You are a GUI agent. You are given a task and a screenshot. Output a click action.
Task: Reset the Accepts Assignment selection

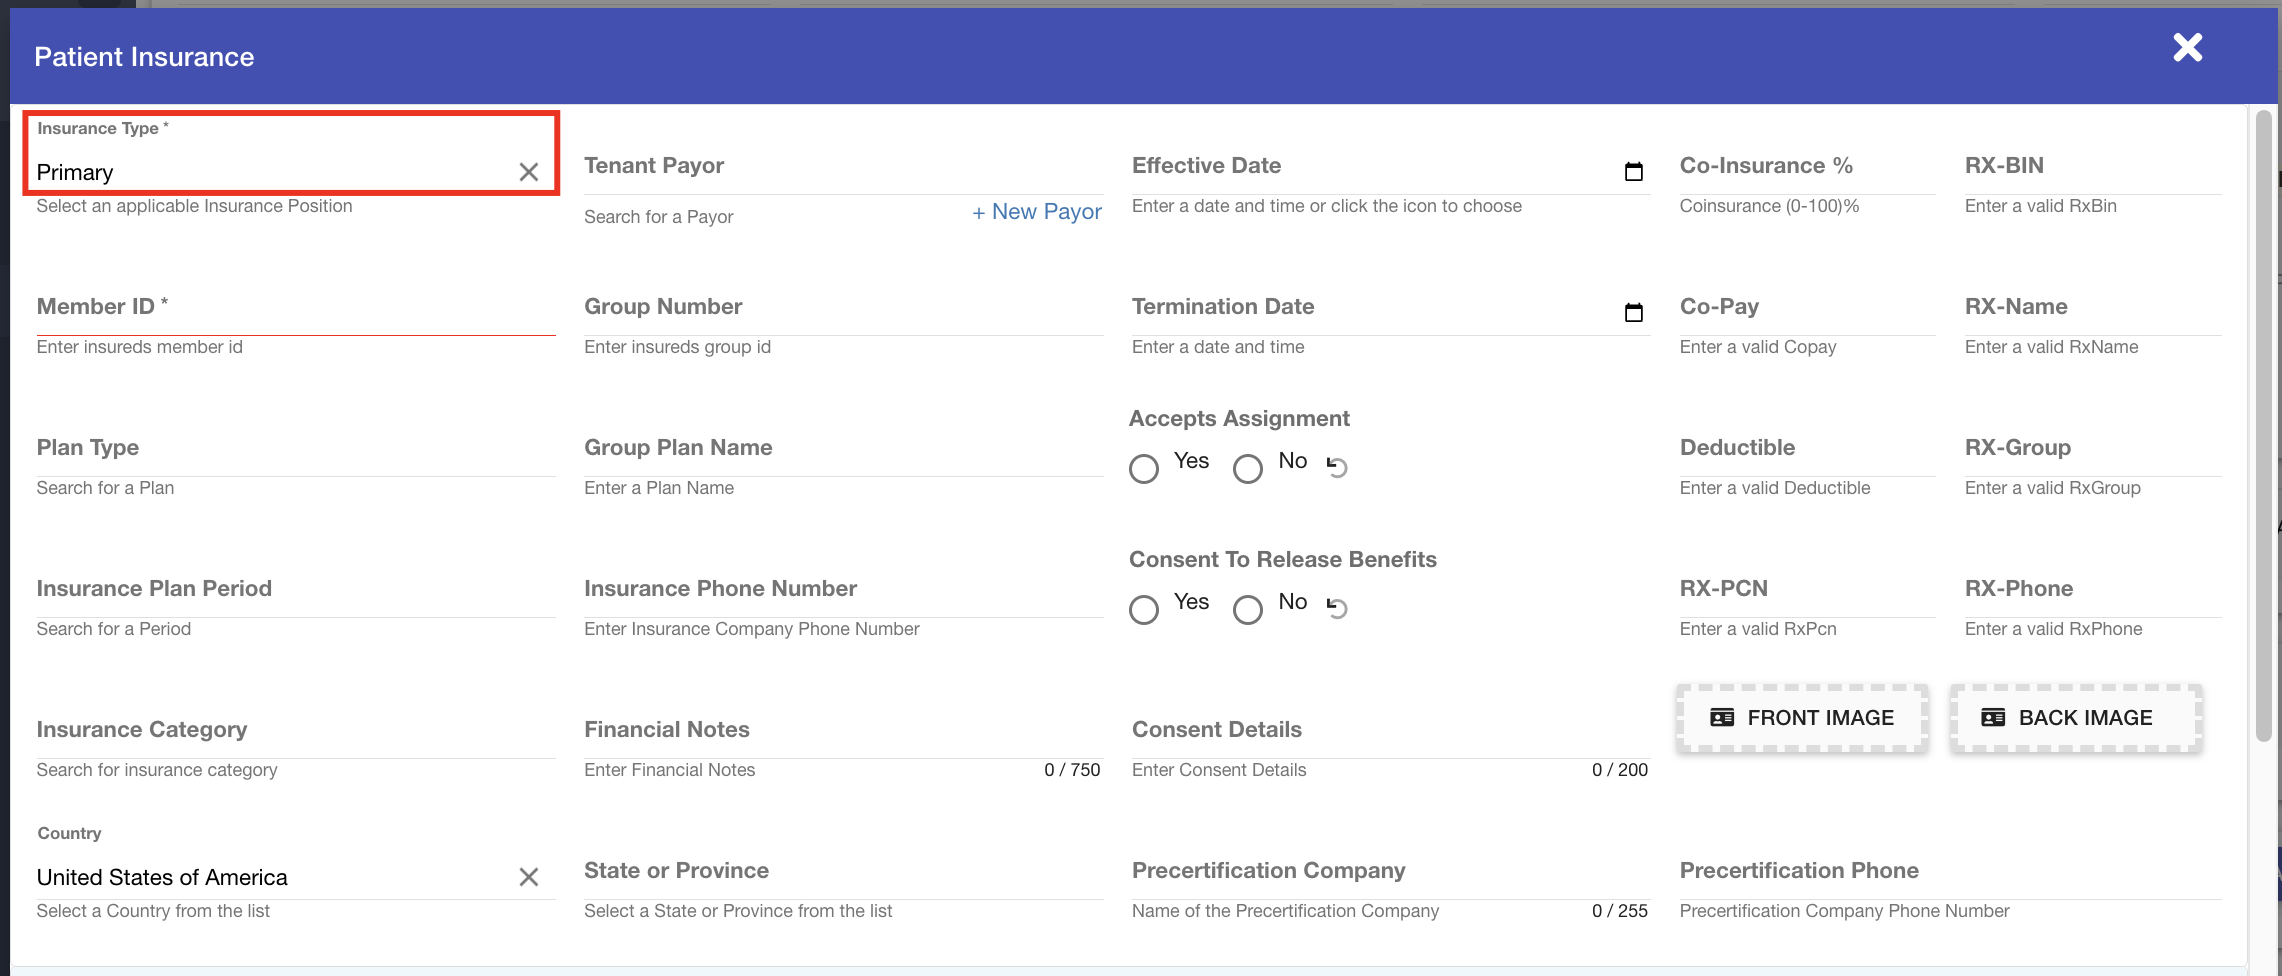pyautogui.click(x=1337, y=466)
